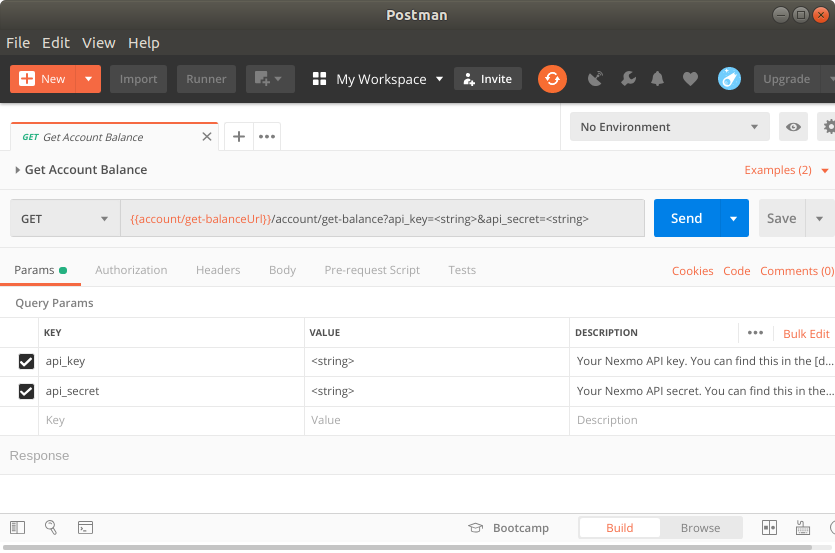Open the notifications bell icon
This screenshot has height=553, width=835.
pos(658,79)
